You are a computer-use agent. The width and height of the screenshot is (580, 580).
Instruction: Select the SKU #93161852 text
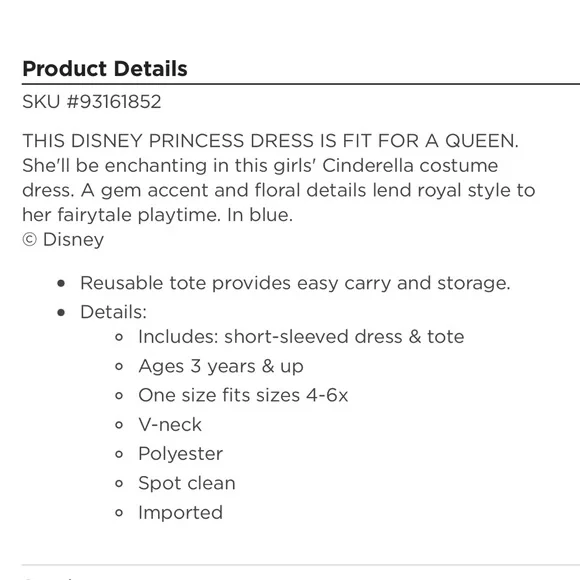point(92,102)
